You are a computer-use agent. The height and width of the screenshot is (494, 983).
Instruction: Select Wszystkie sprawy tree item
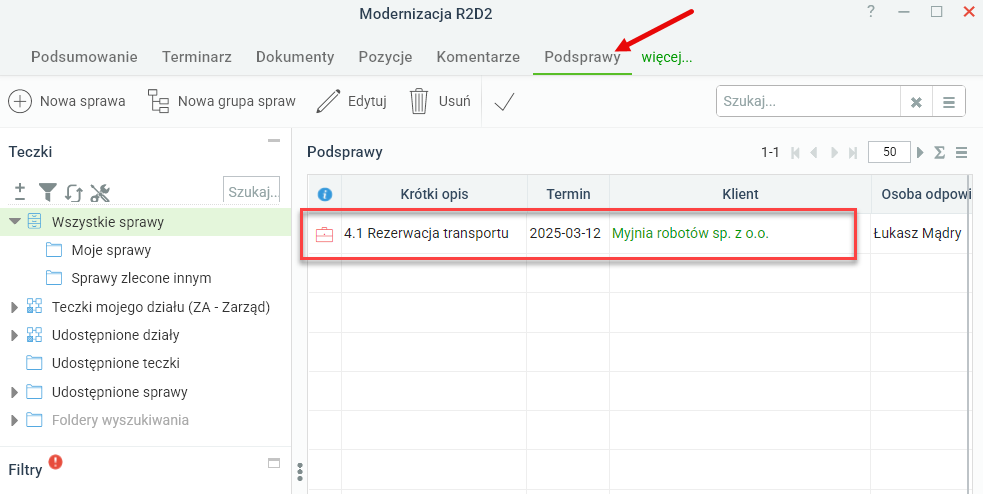pos(108,222)
